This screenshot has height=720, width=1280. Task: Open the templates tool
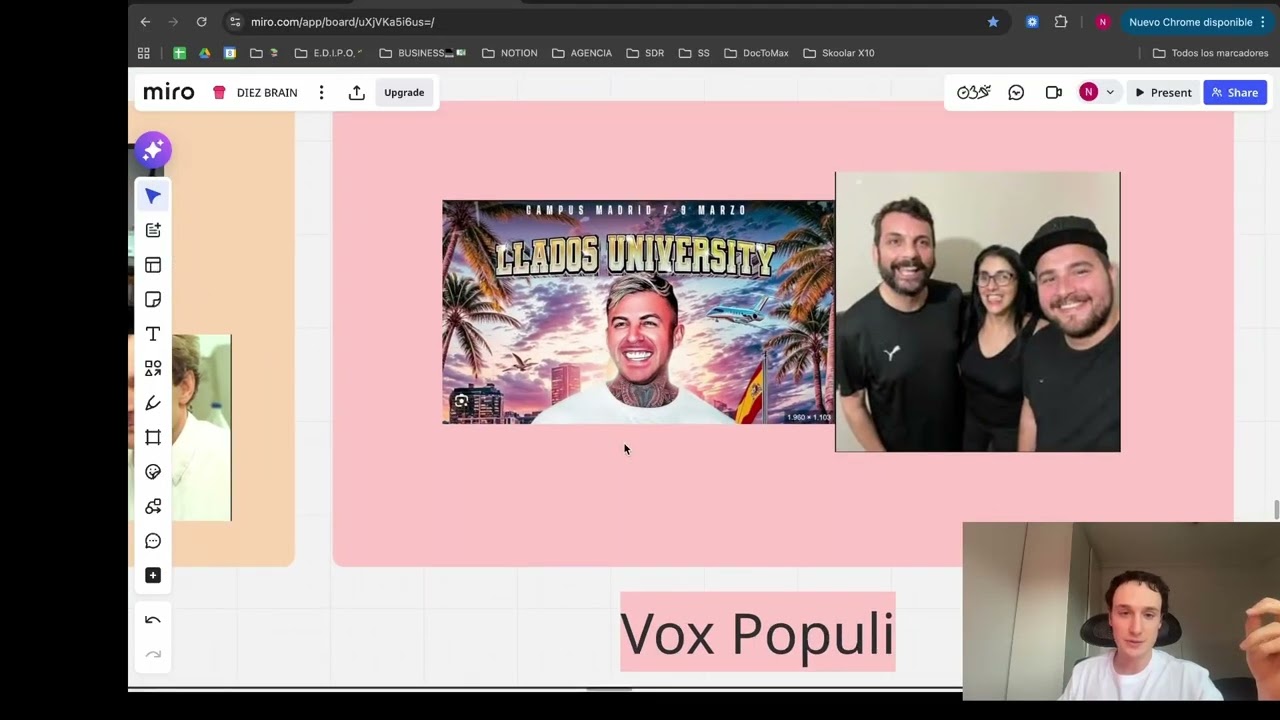(x=153, y=265)
